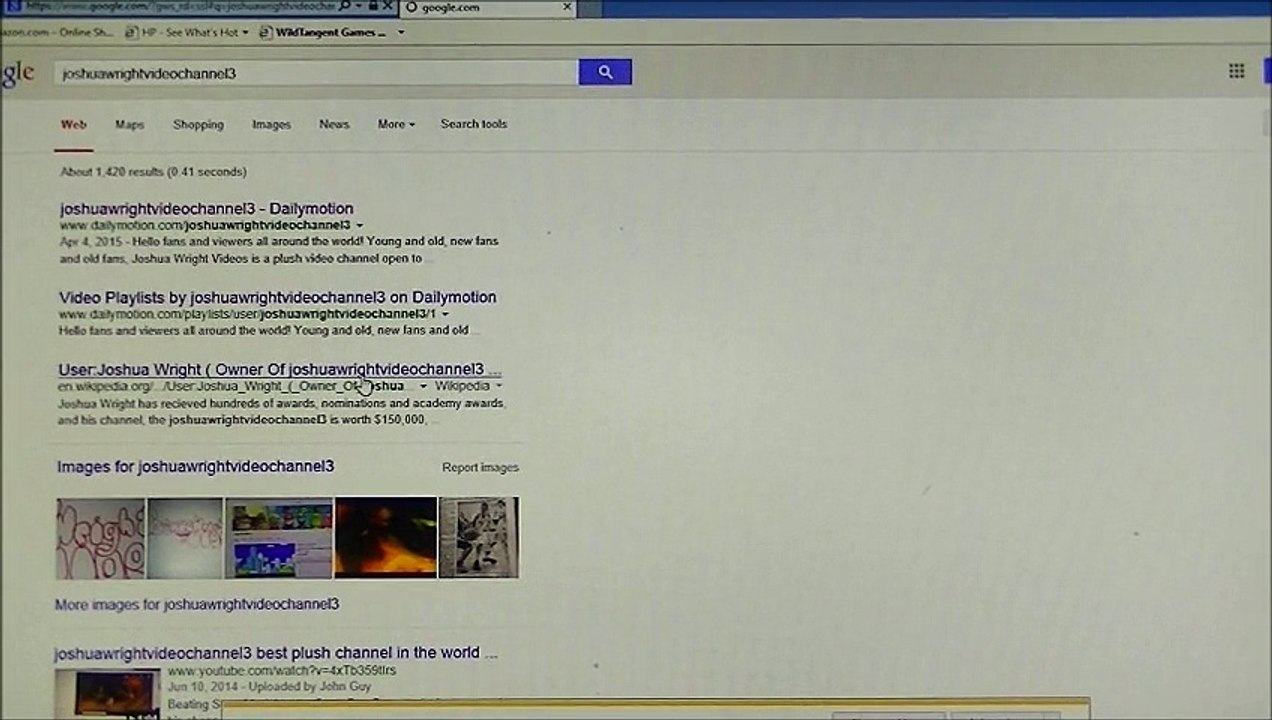The width and height of the screenshot is (1272, 720).
Task: Expand the dailymotion.com/joshuawrightvideochannel3 URL arrow
Action: [x=360, y=226]
